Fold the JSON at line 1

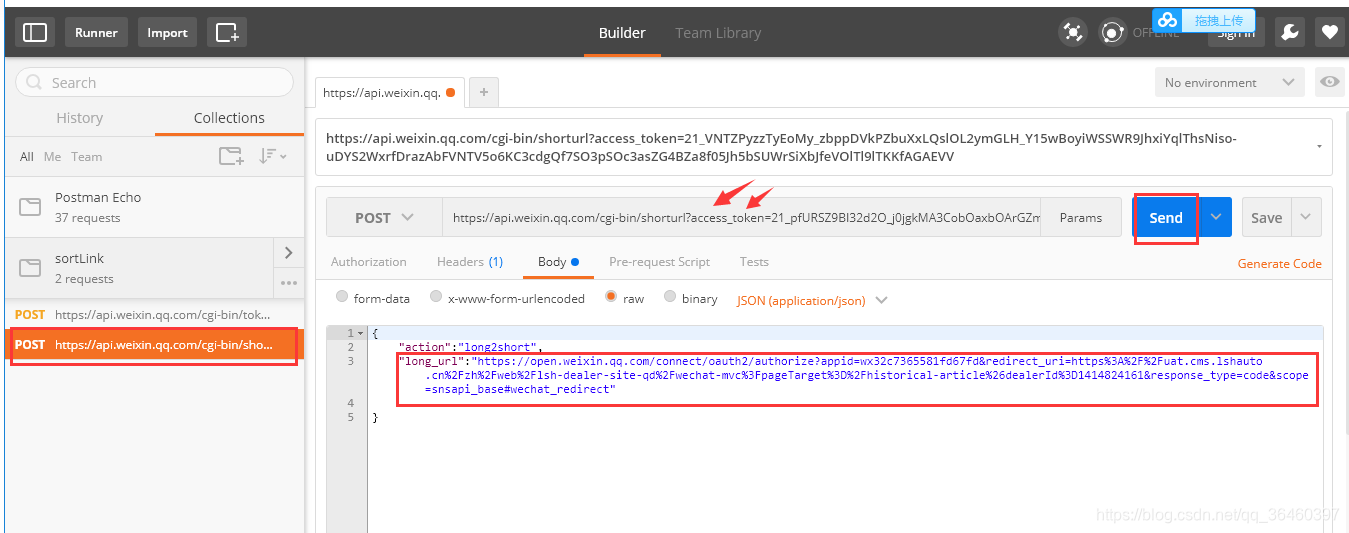click(x=361, y=332)
